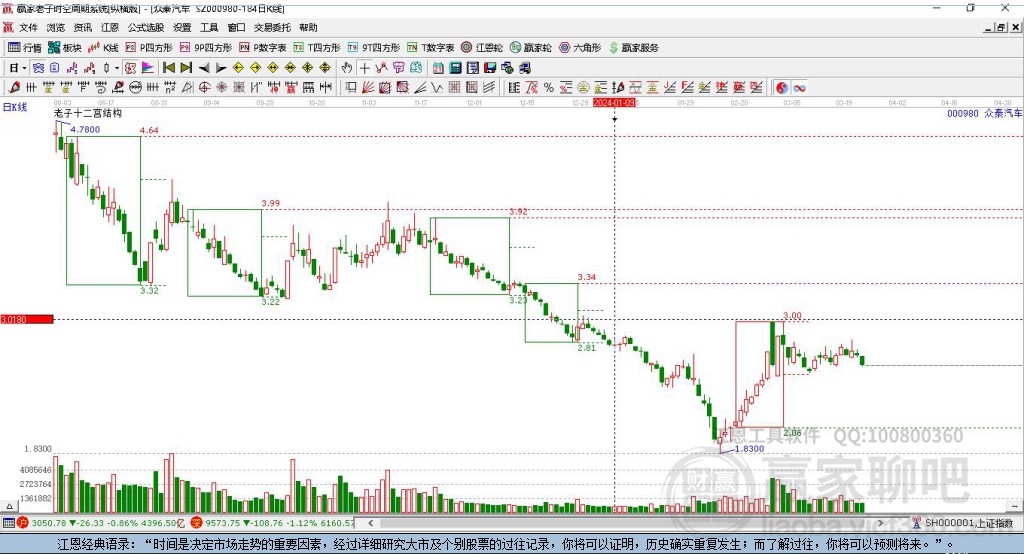The height and width of the screenshot is (554, 1024).
Task: Click the 沪 Shanghai index status icon
Action: [23, 523]
